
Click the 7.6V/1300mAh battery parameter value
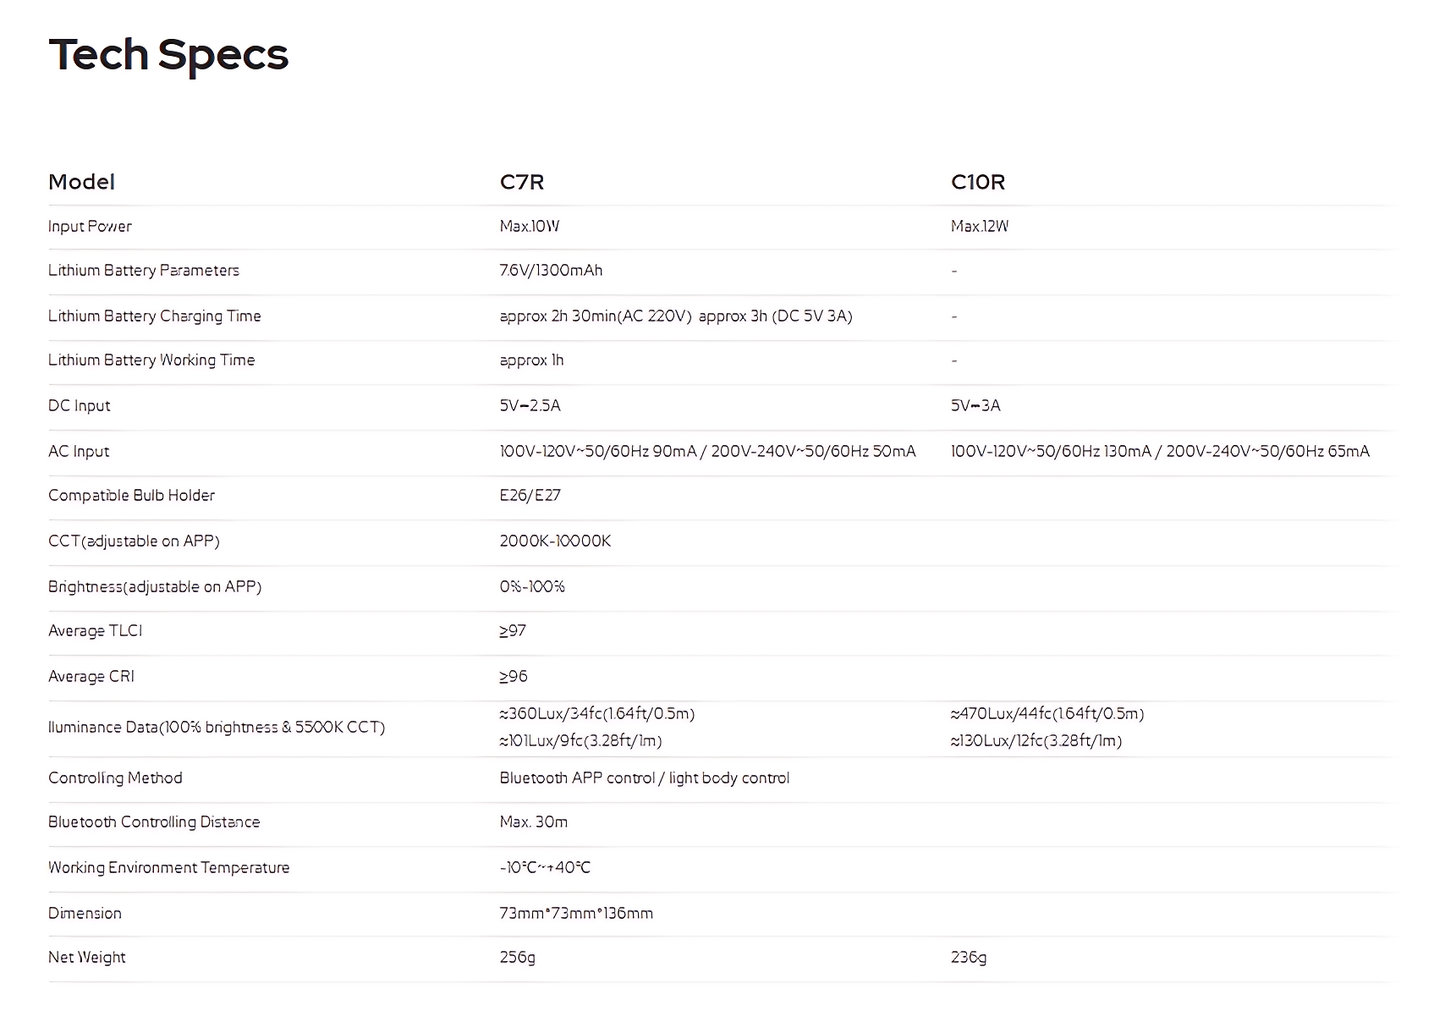pos(551,271)
